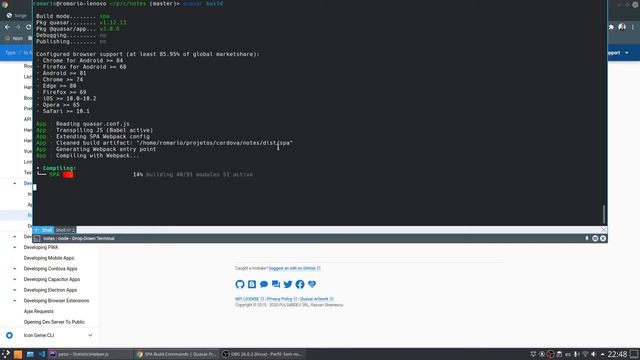The width and height of the screenshot is (640, 360).
Task: Expand the Developing Capacitor Apps section
Action: click(15, 279)
